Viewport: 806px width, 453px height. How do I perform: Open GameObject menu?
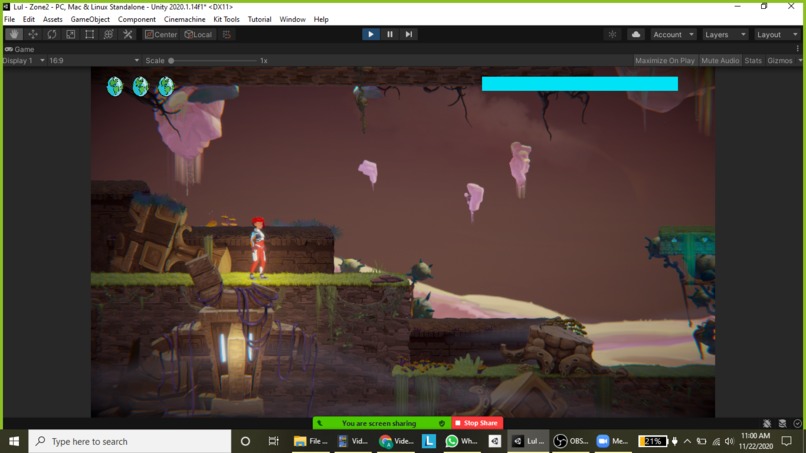pos(90,19)
